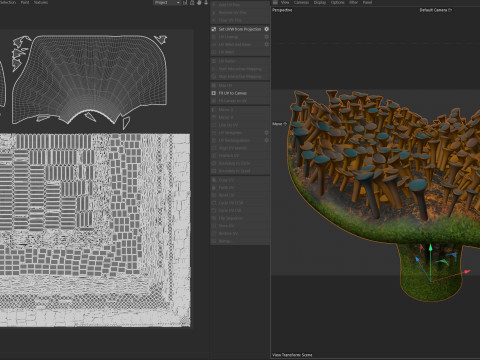Open the Project dropdown
This screenshot has width=480, height=360.
pos(167,3)
